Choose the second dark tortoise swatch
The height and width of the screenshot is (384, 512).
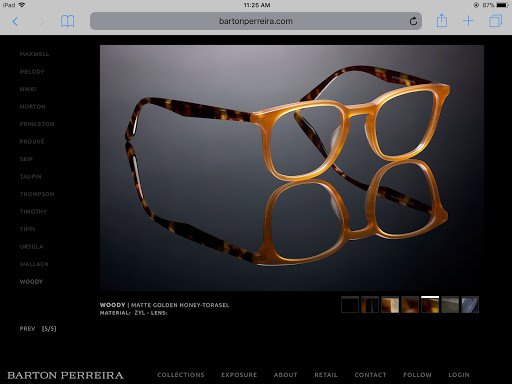[370, 305]
